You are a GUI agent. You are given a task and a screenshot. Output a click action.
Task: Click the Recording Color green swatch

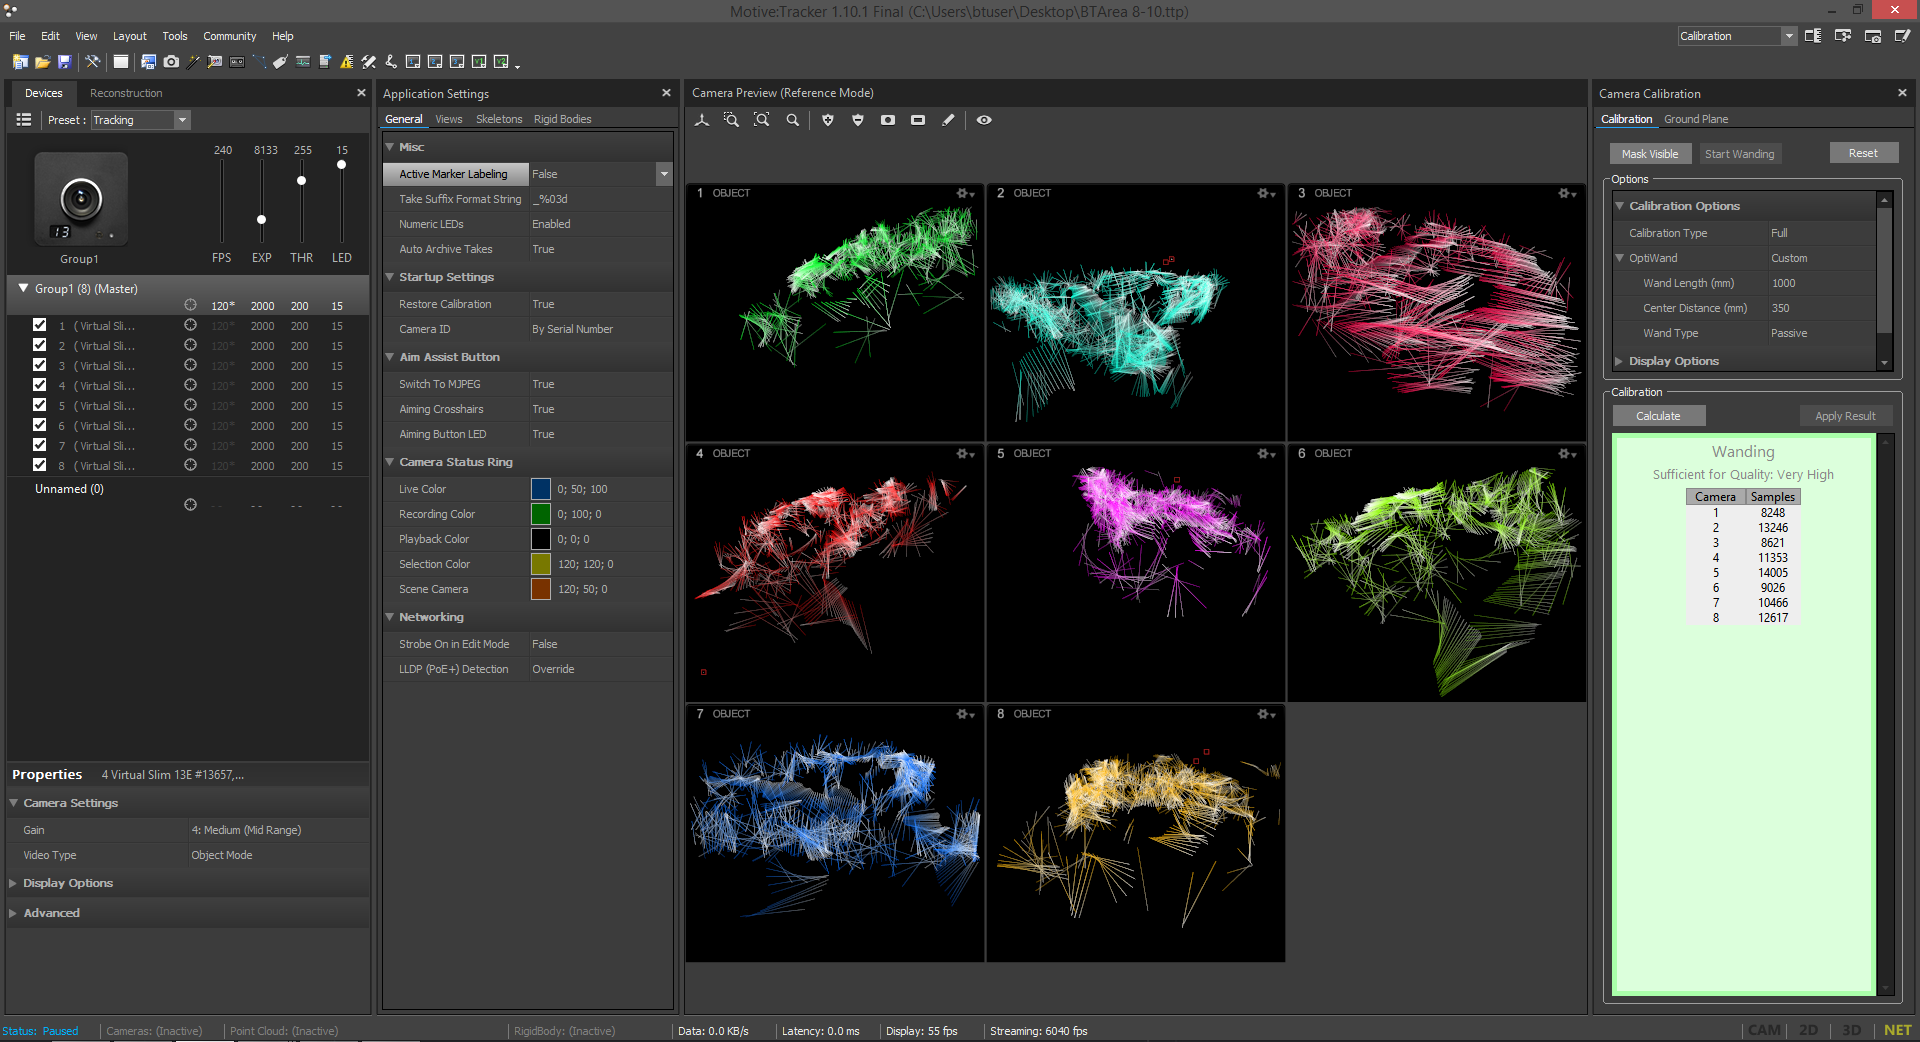click(x=540, y=514)
